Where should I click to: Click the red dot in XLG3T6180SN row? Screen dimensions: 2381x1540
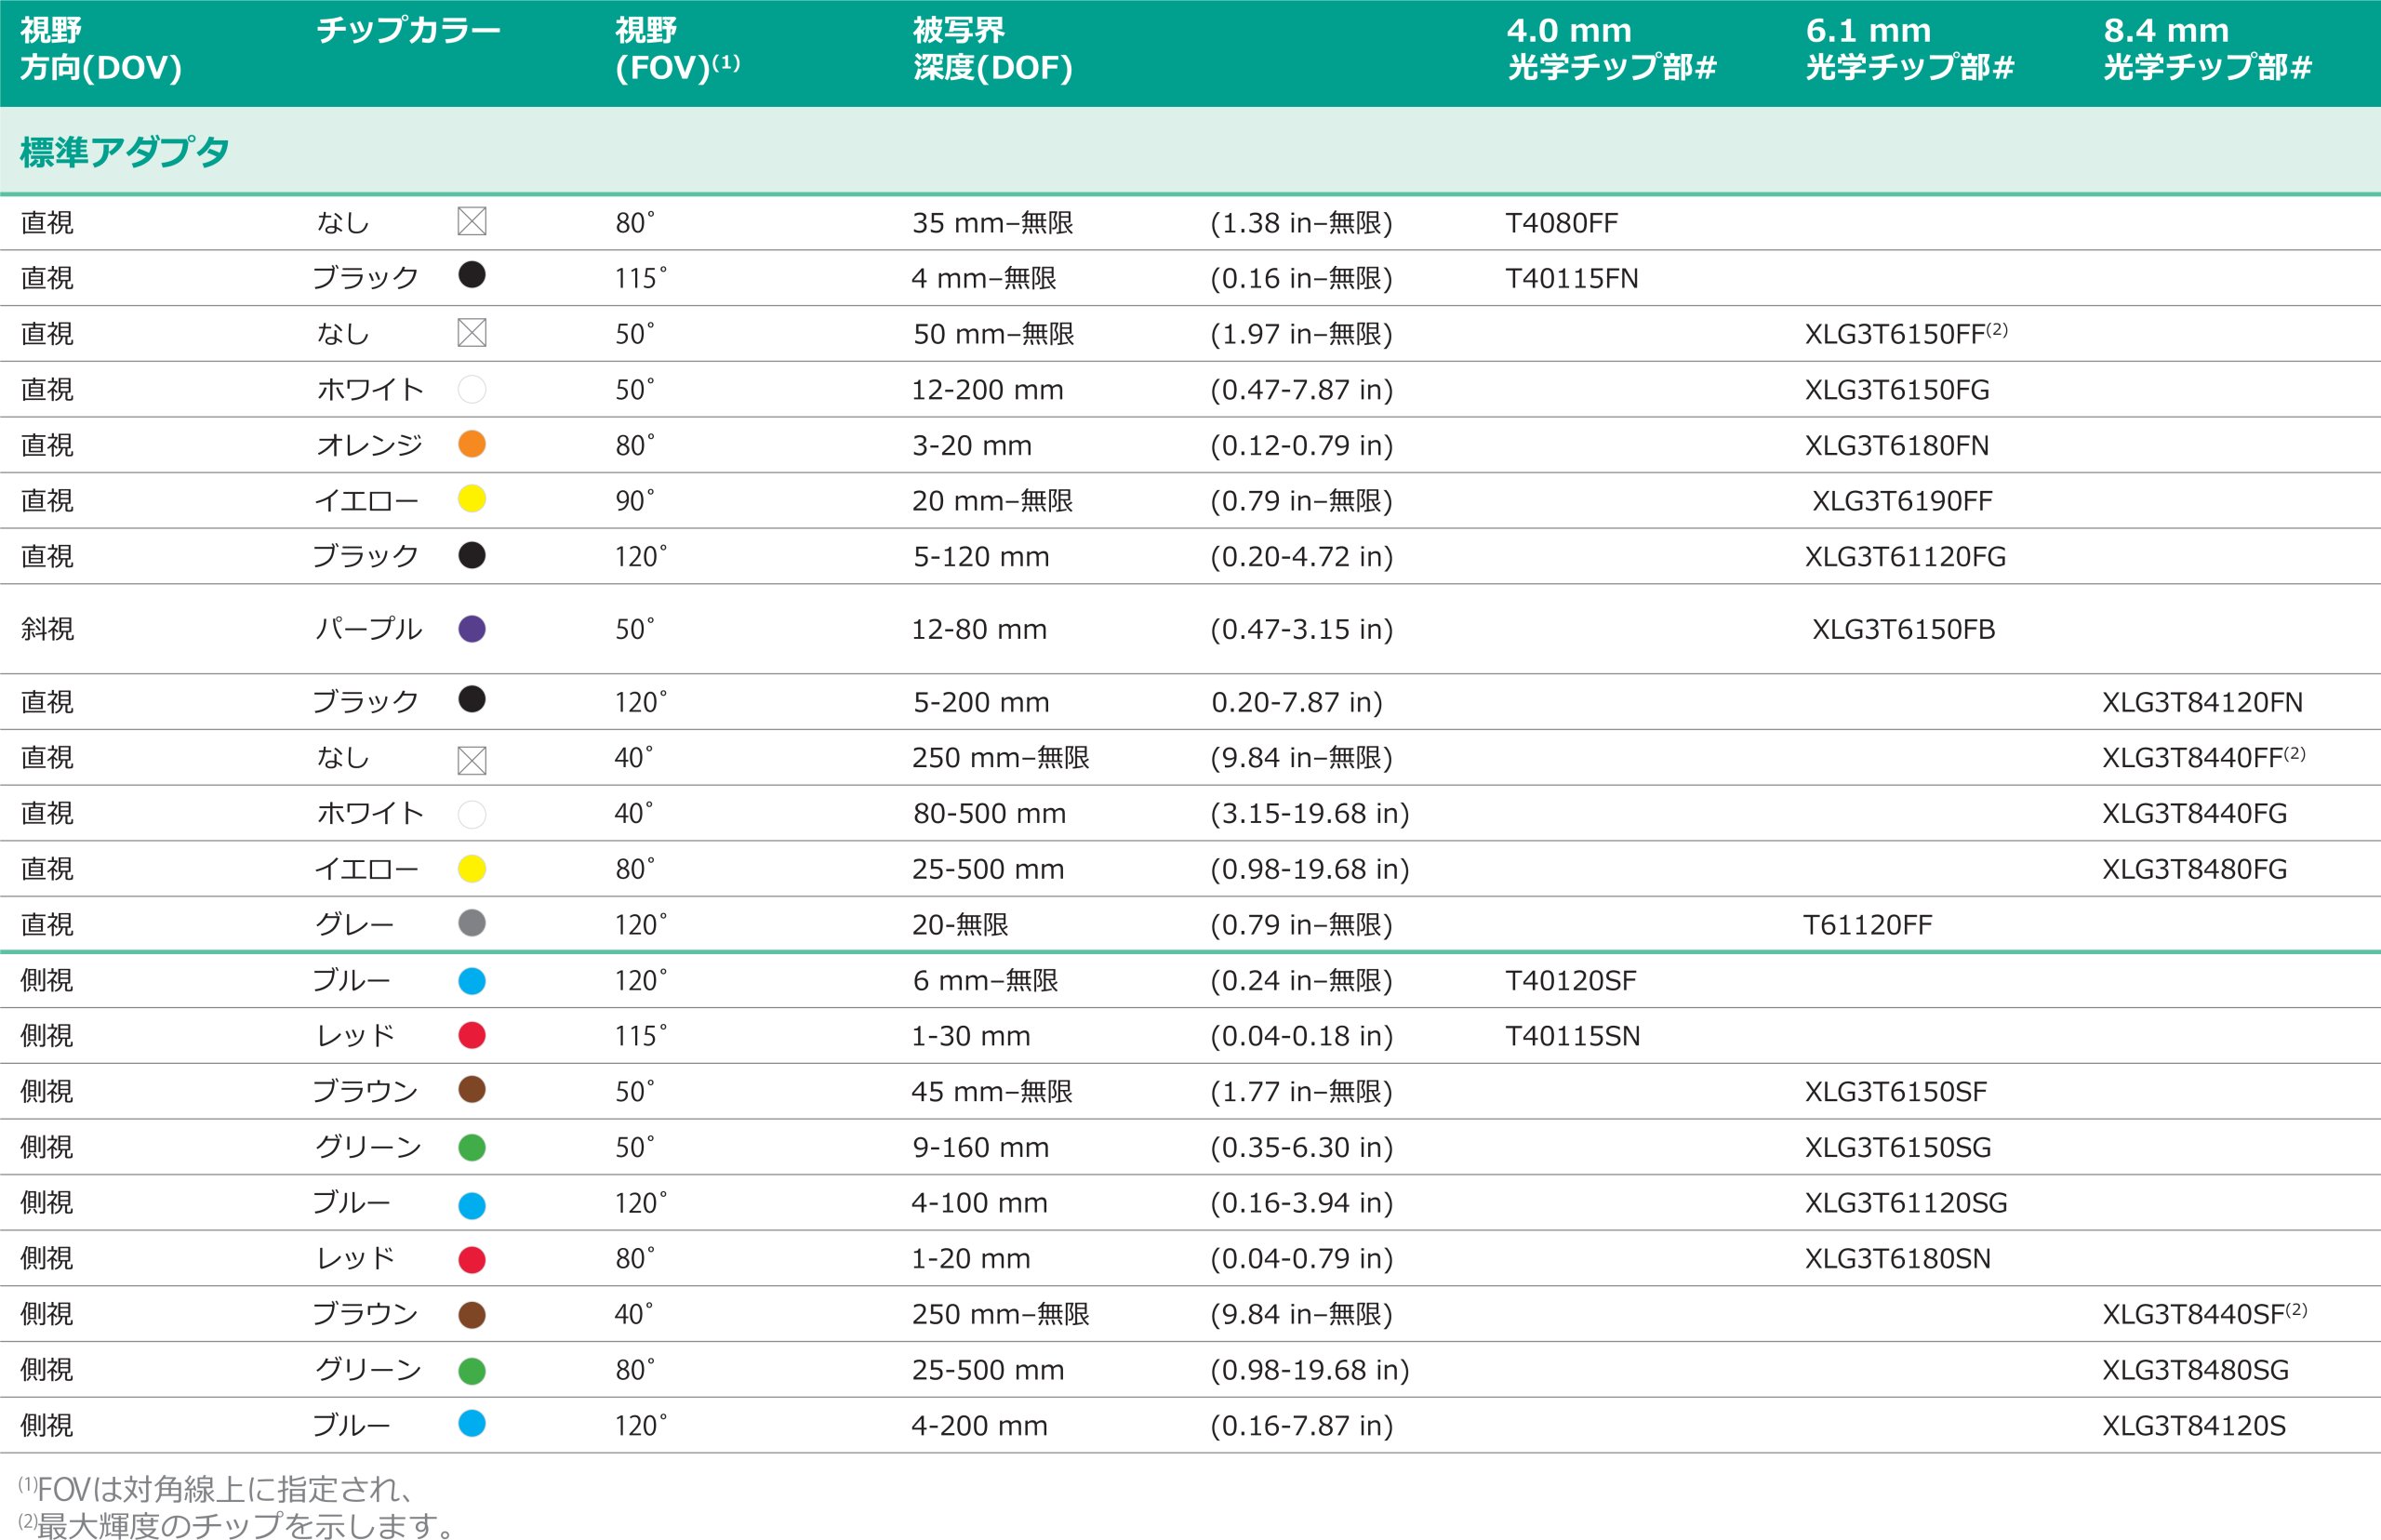(x=472, y=1260)
